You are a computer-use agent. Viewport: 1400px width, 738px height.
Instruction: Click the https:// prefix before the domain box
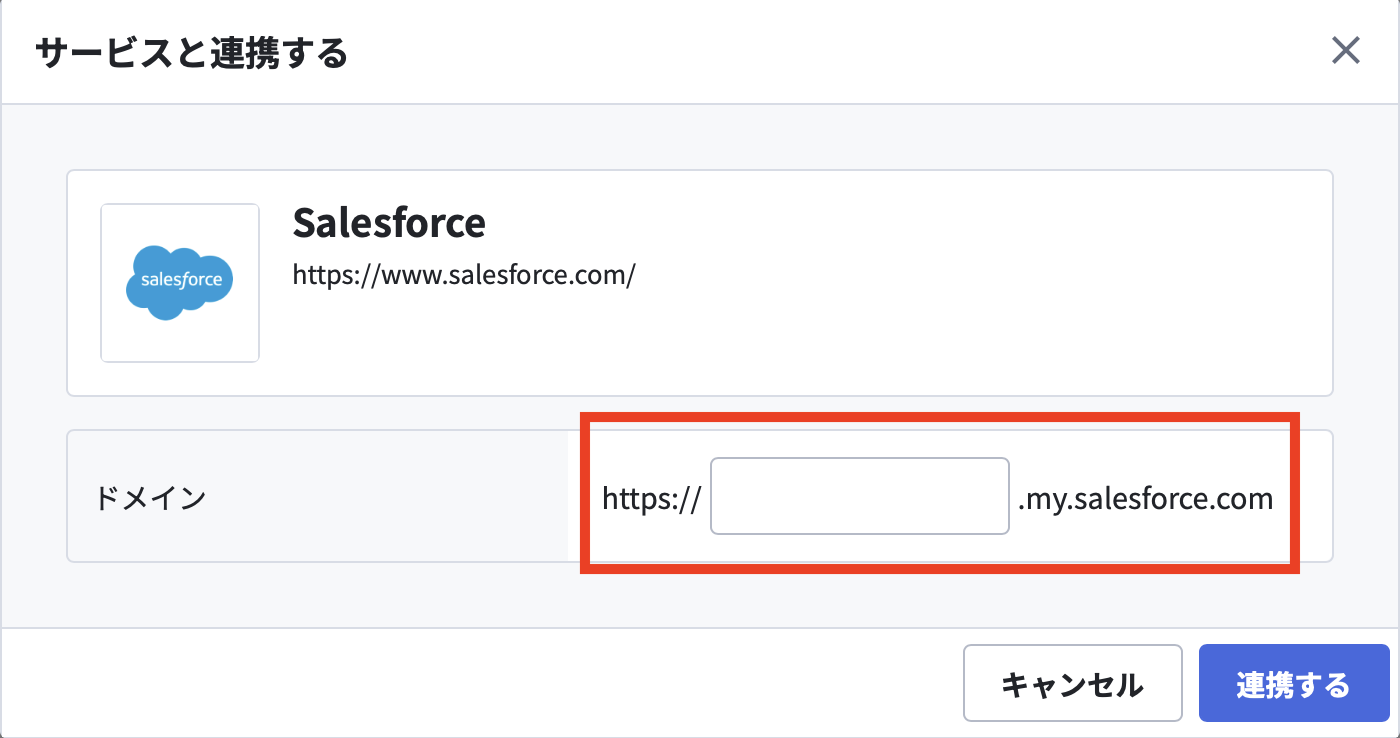click(x=652, y=498)
